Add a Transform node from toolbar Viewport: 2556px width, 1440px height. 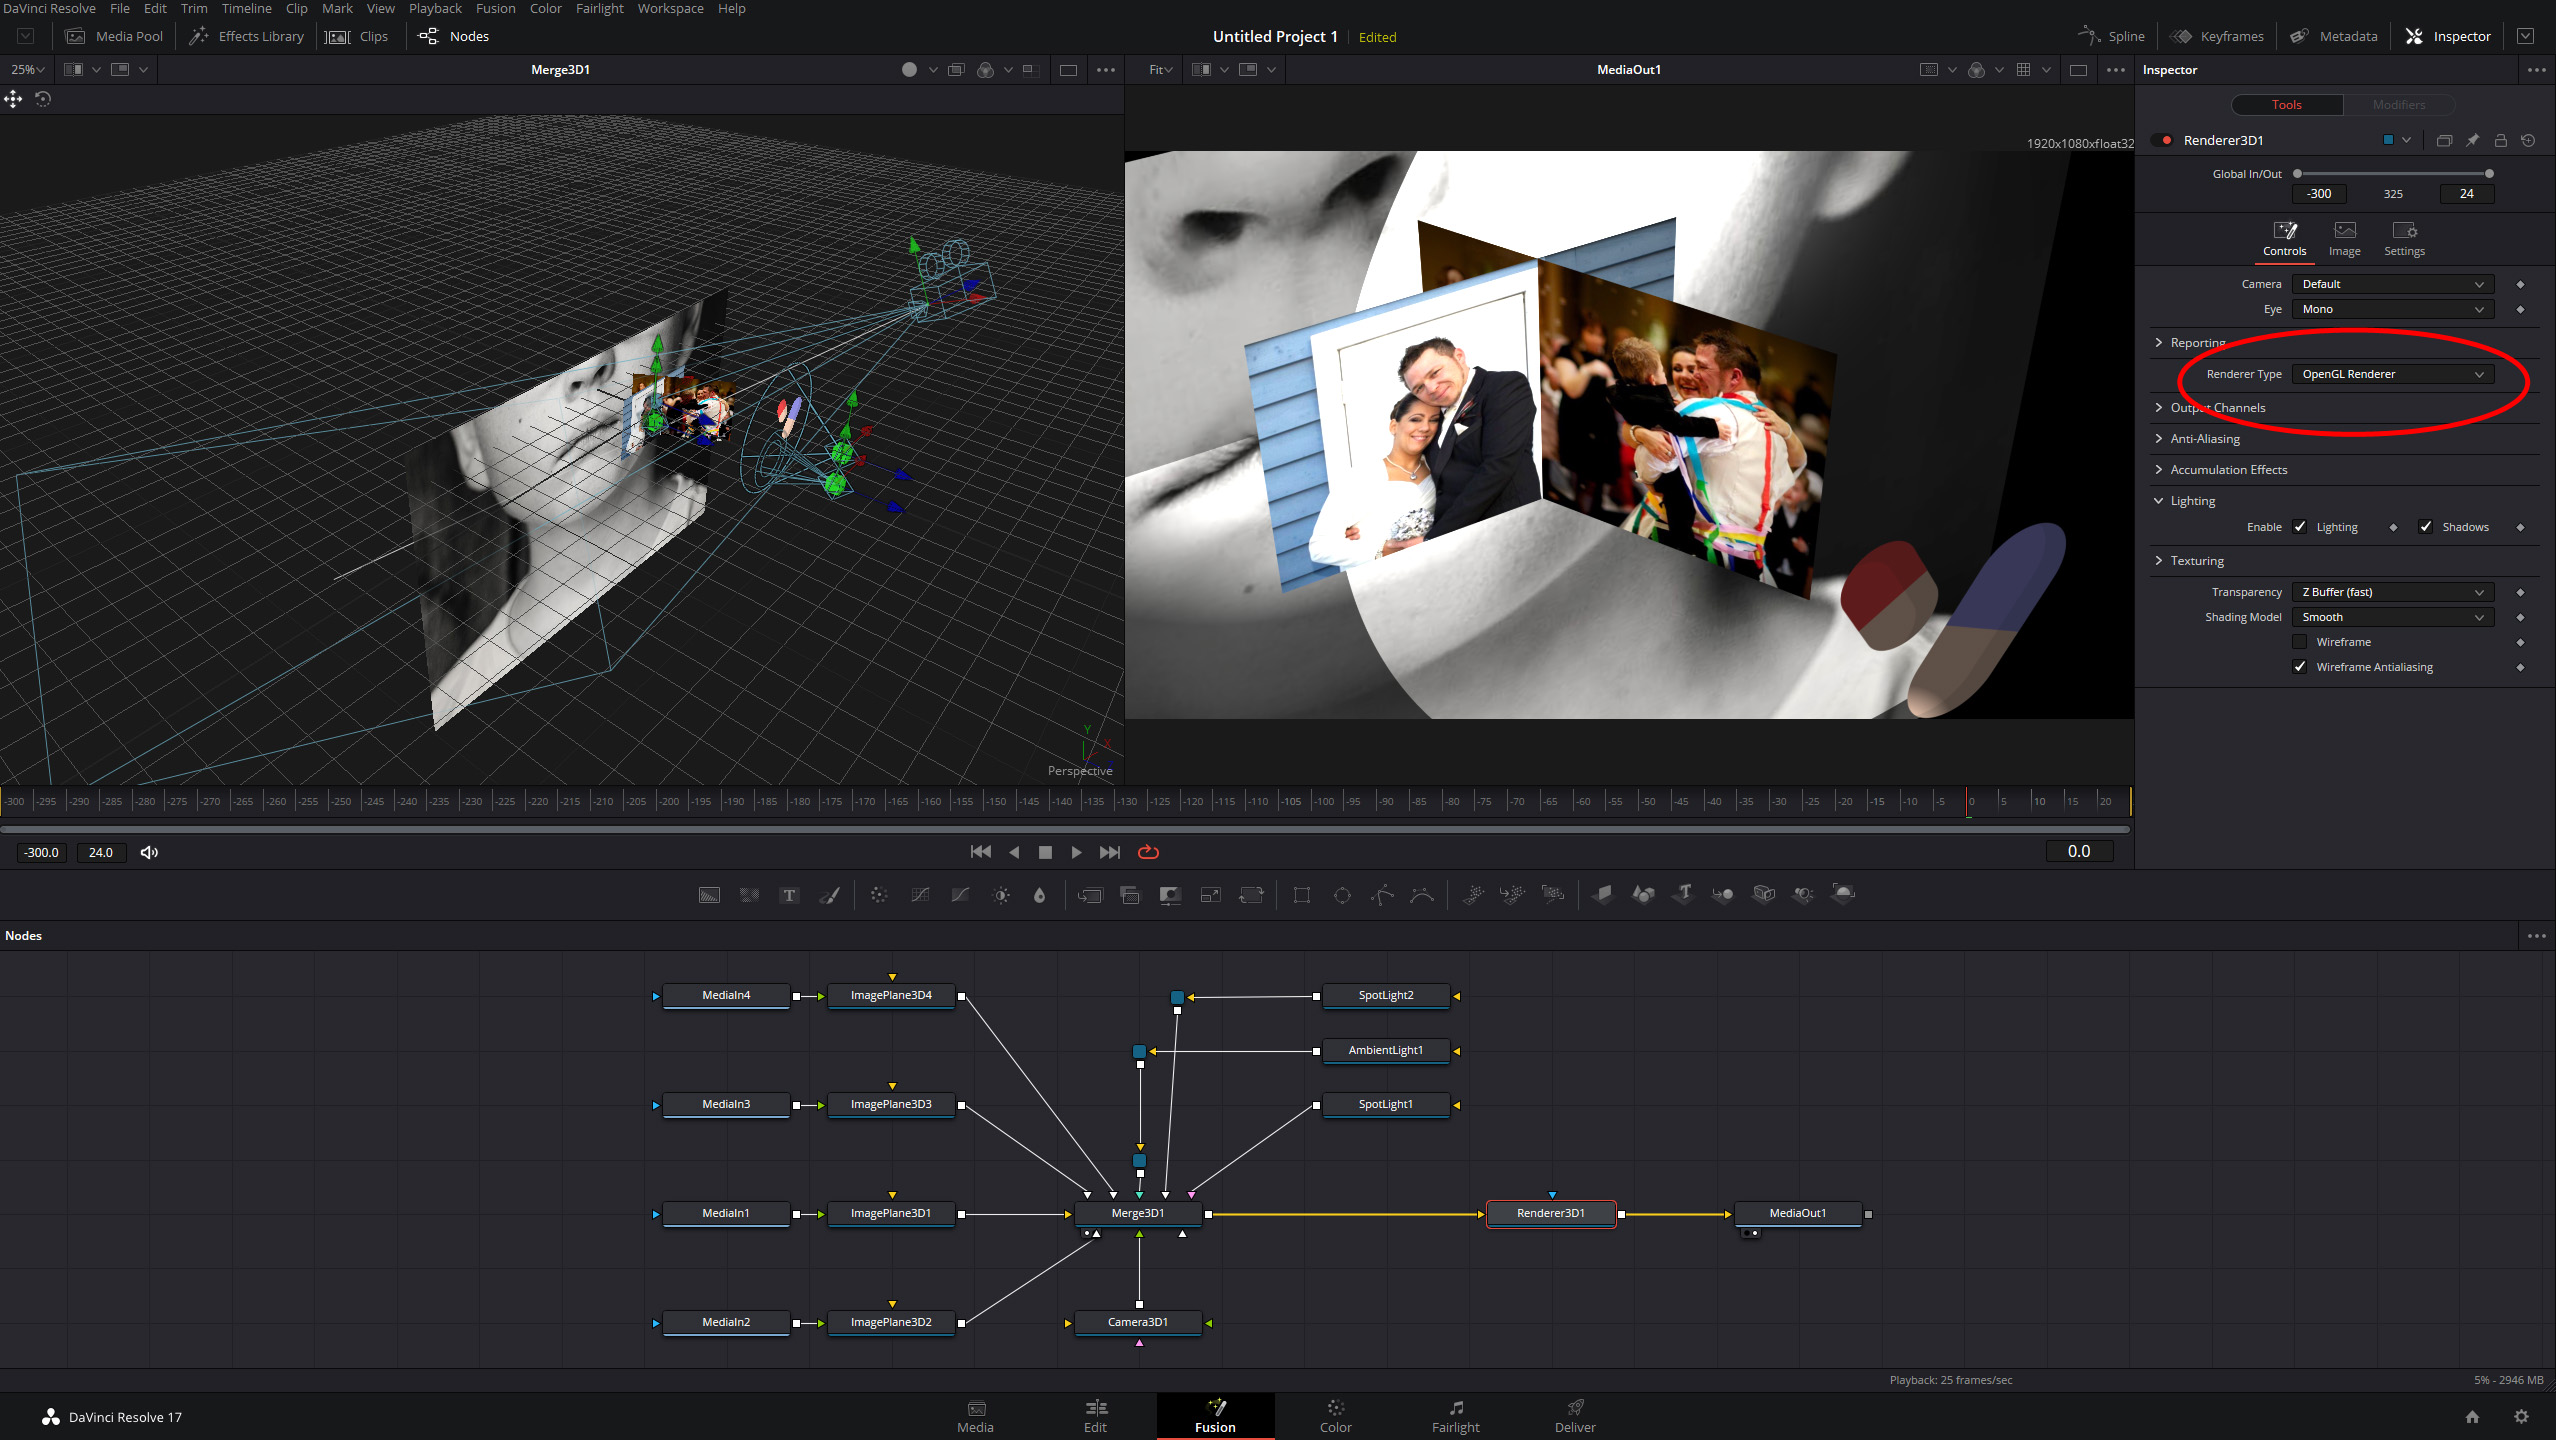(x=1251, y=895)
